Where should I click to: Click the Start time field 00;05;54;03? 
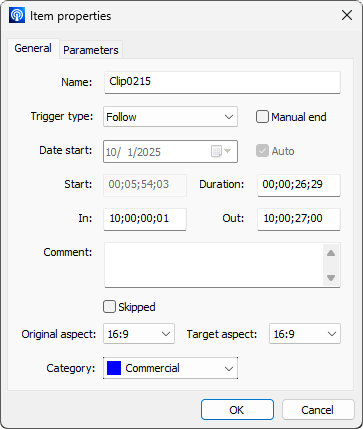pos(145,185)
